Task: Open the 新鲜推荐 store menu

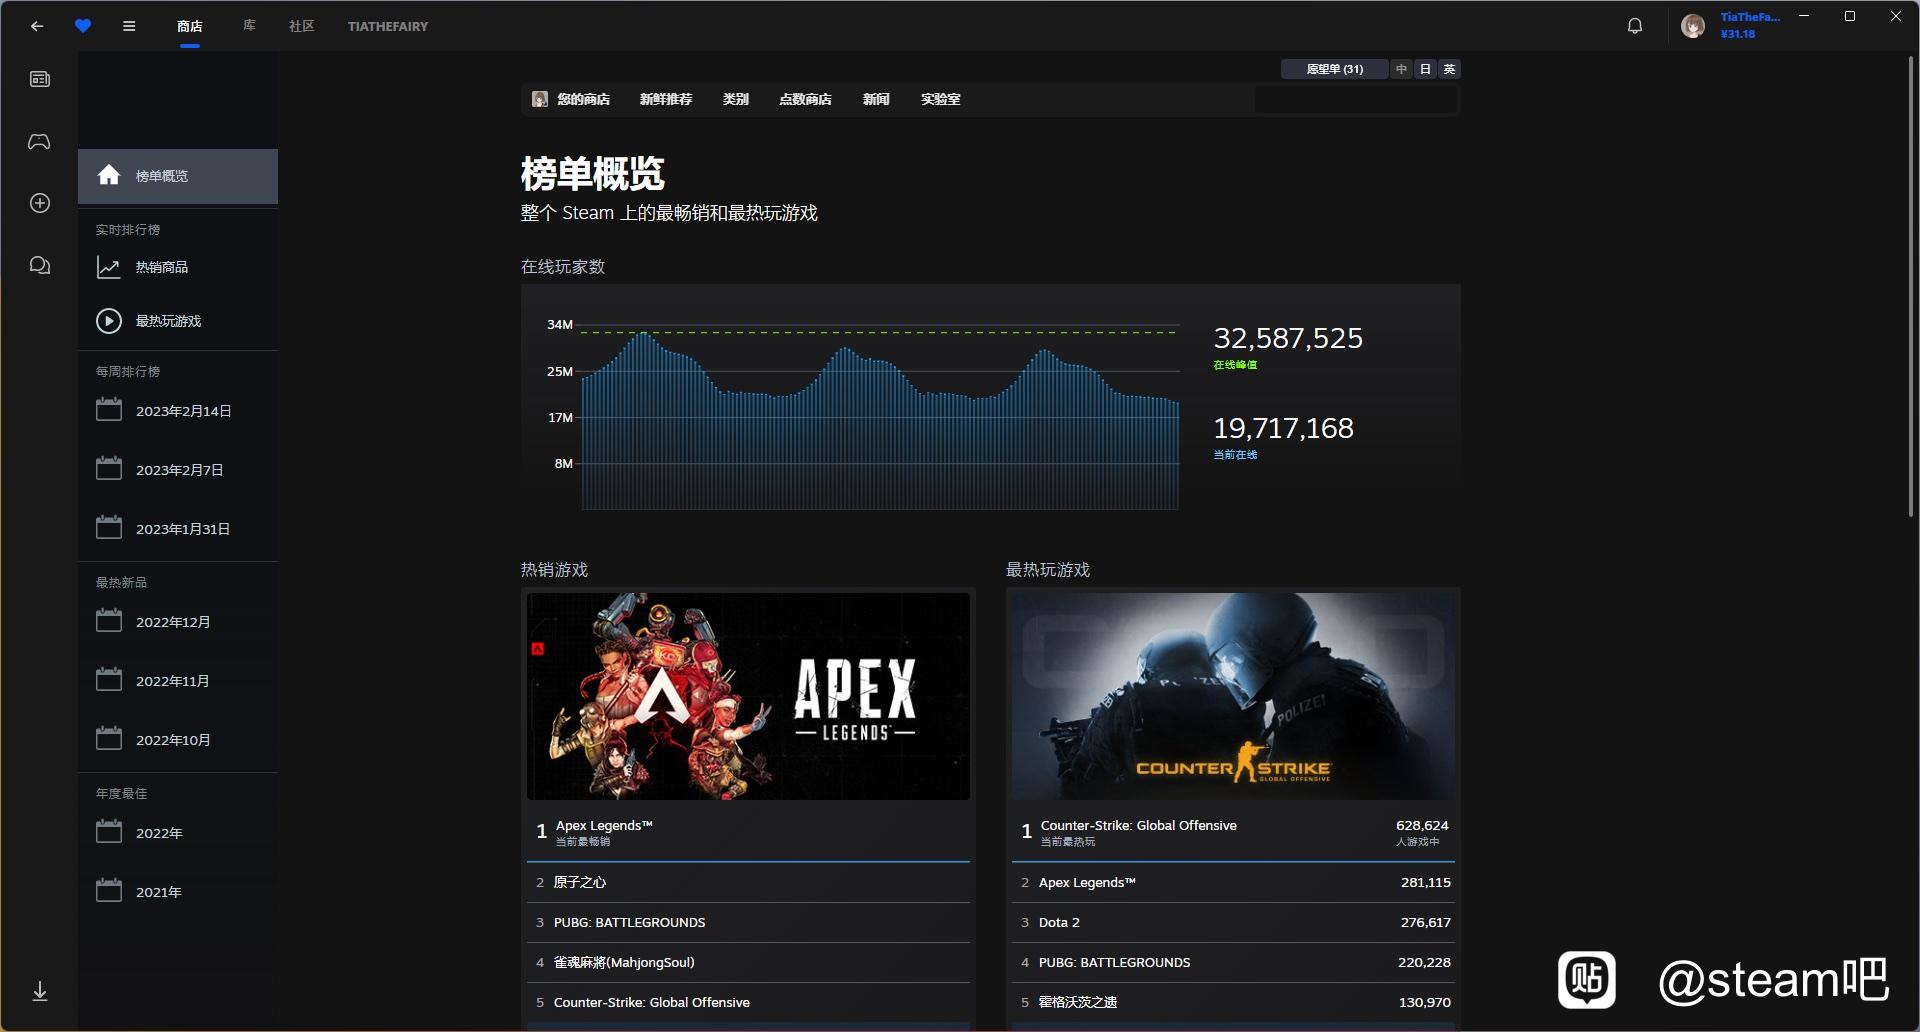Action: (666, 99)
